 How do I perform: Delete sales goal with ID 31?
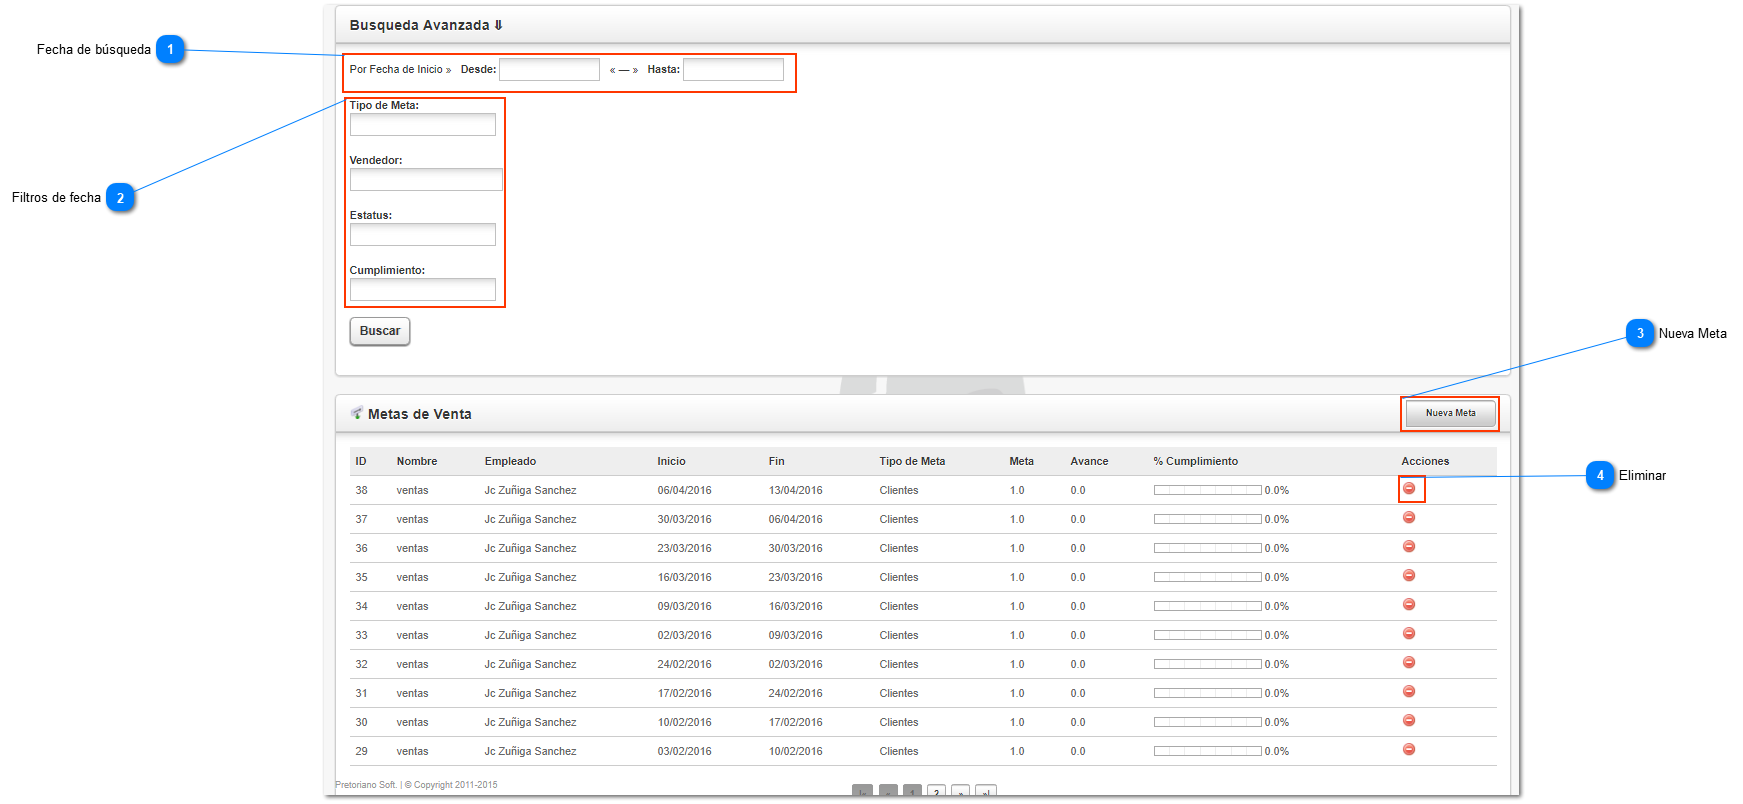pos(1409,691)
